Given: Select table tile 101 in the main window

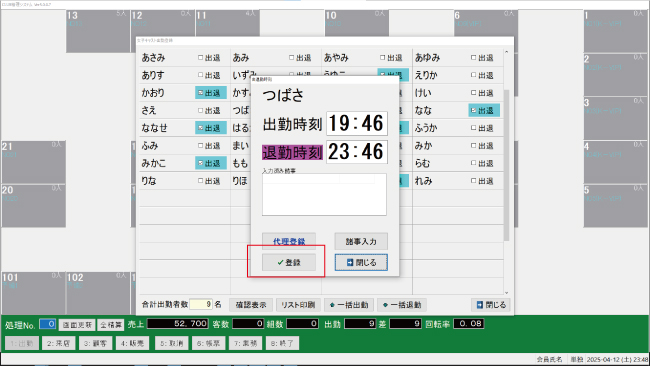Looking at the screenshot, I should coord(34,293).
